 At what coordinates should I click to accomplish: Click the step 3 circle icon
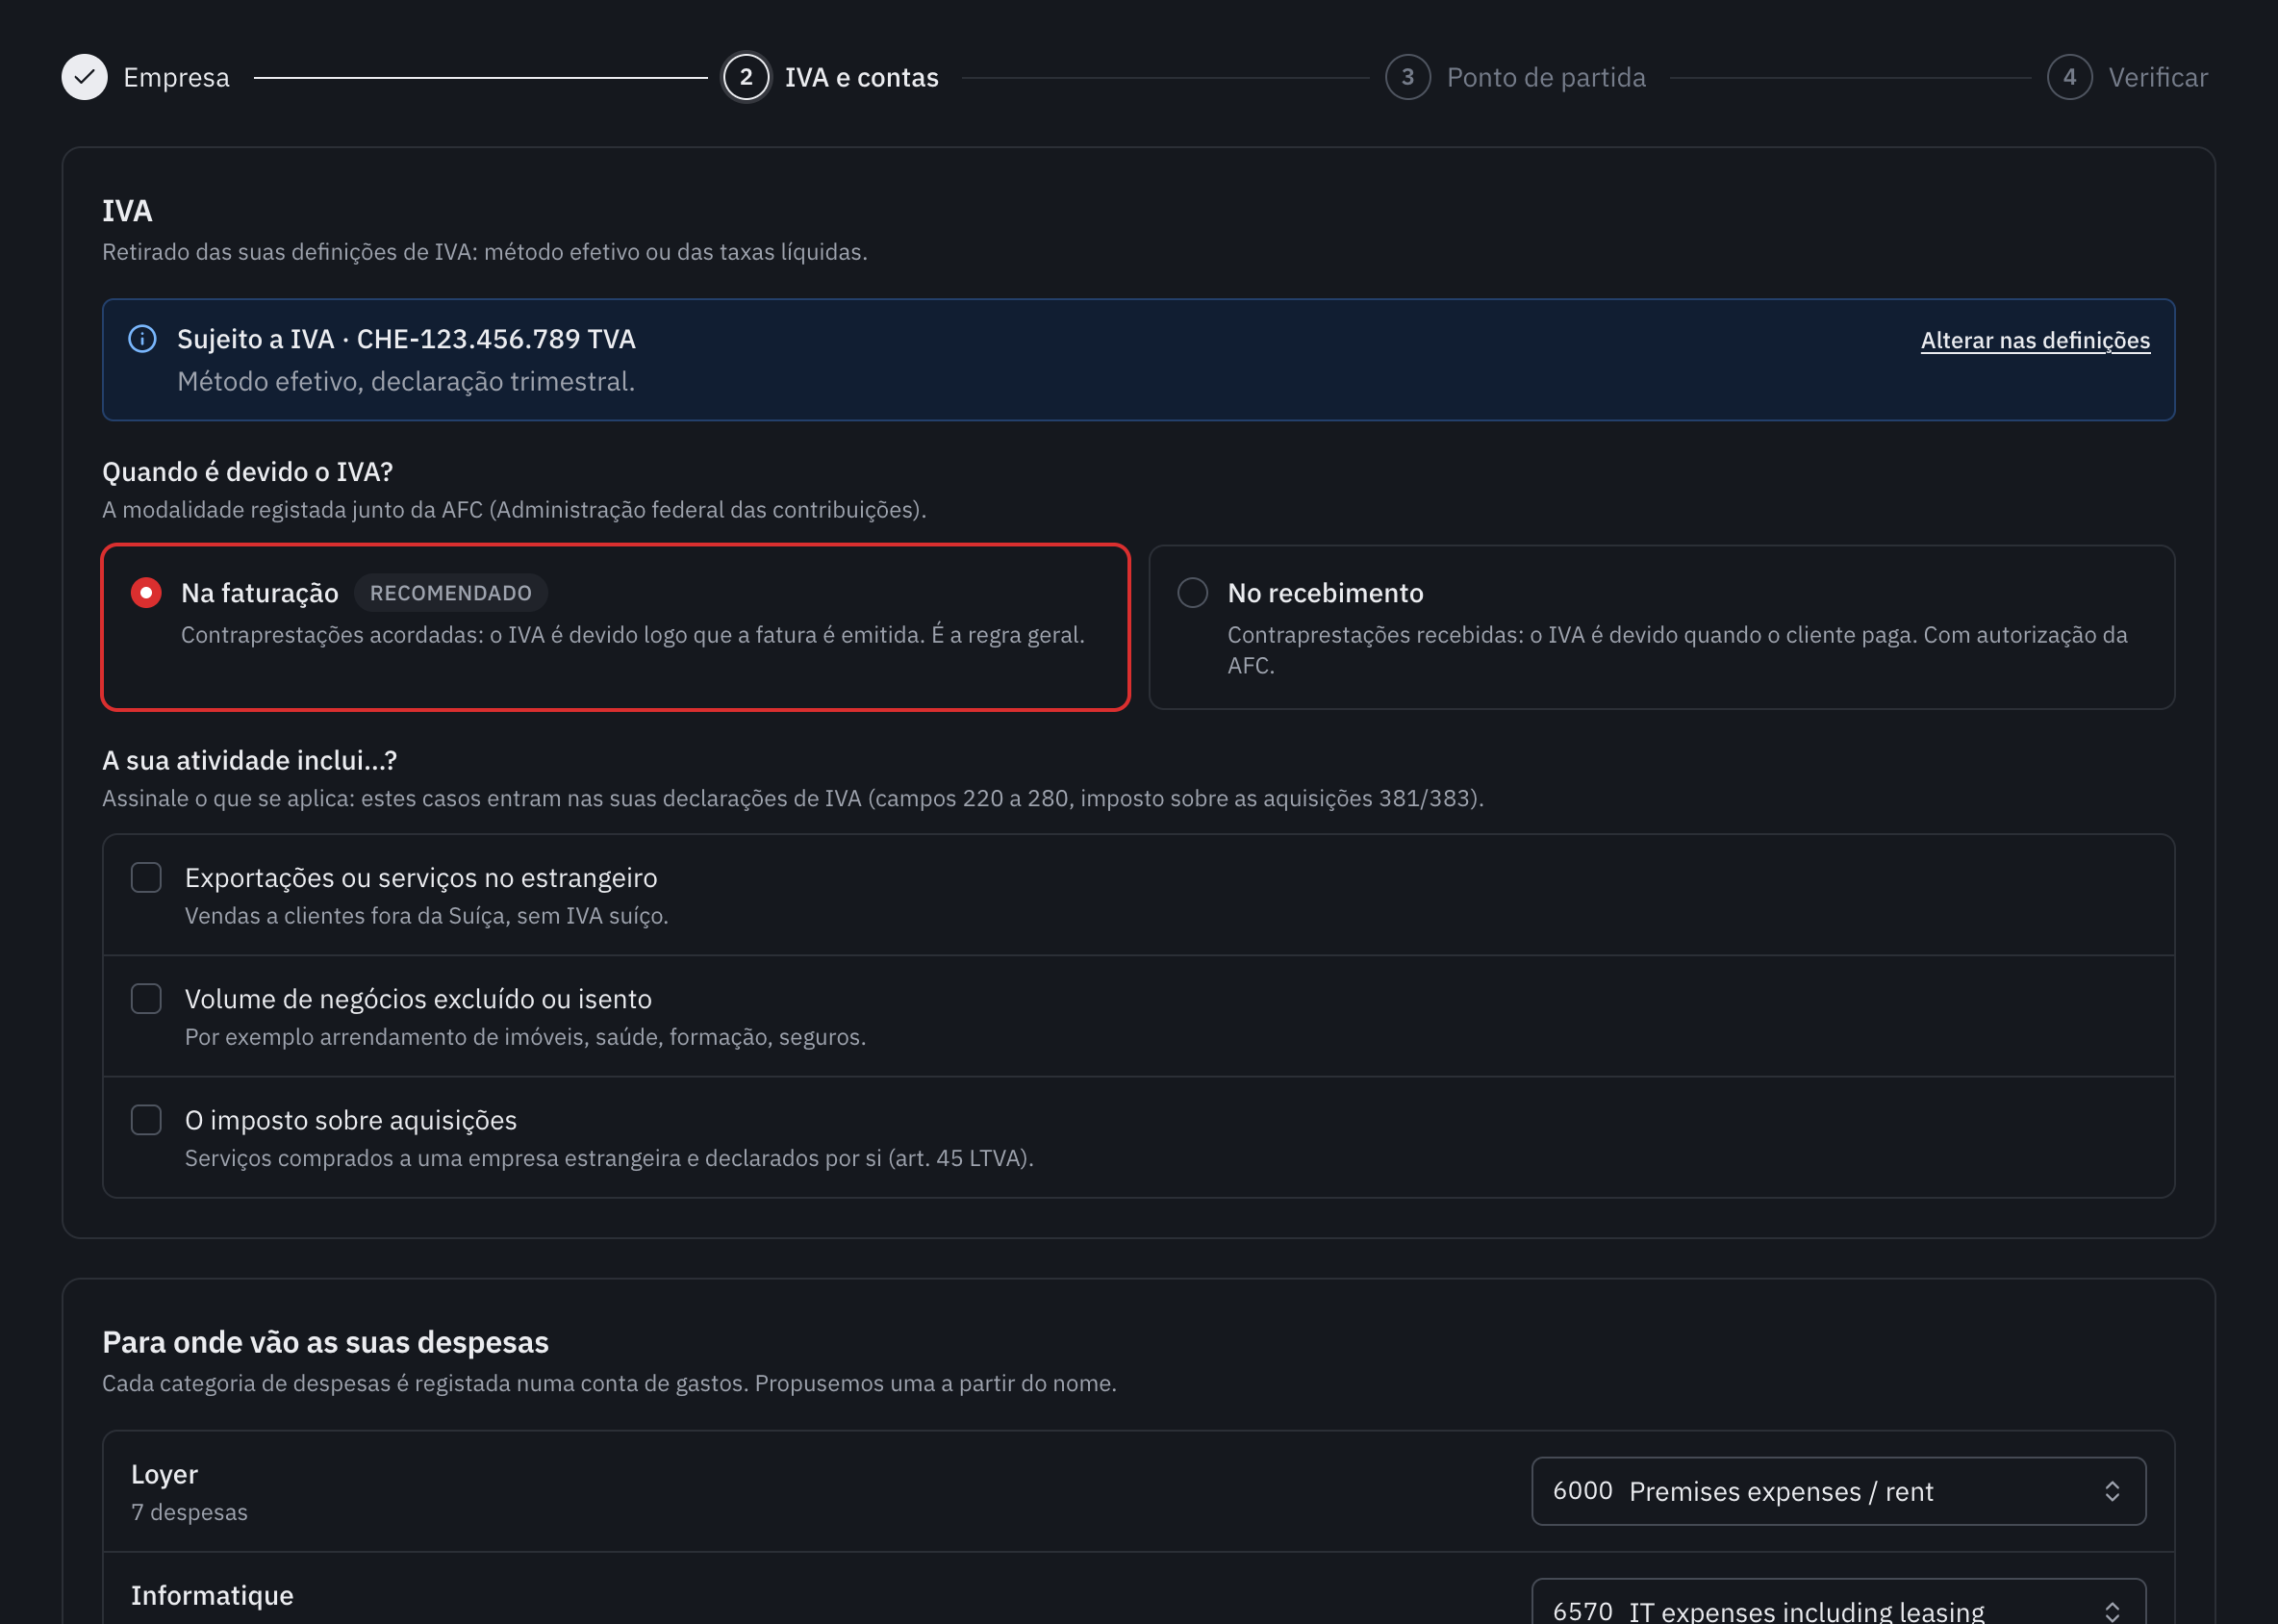click(x=1408, y=77)
